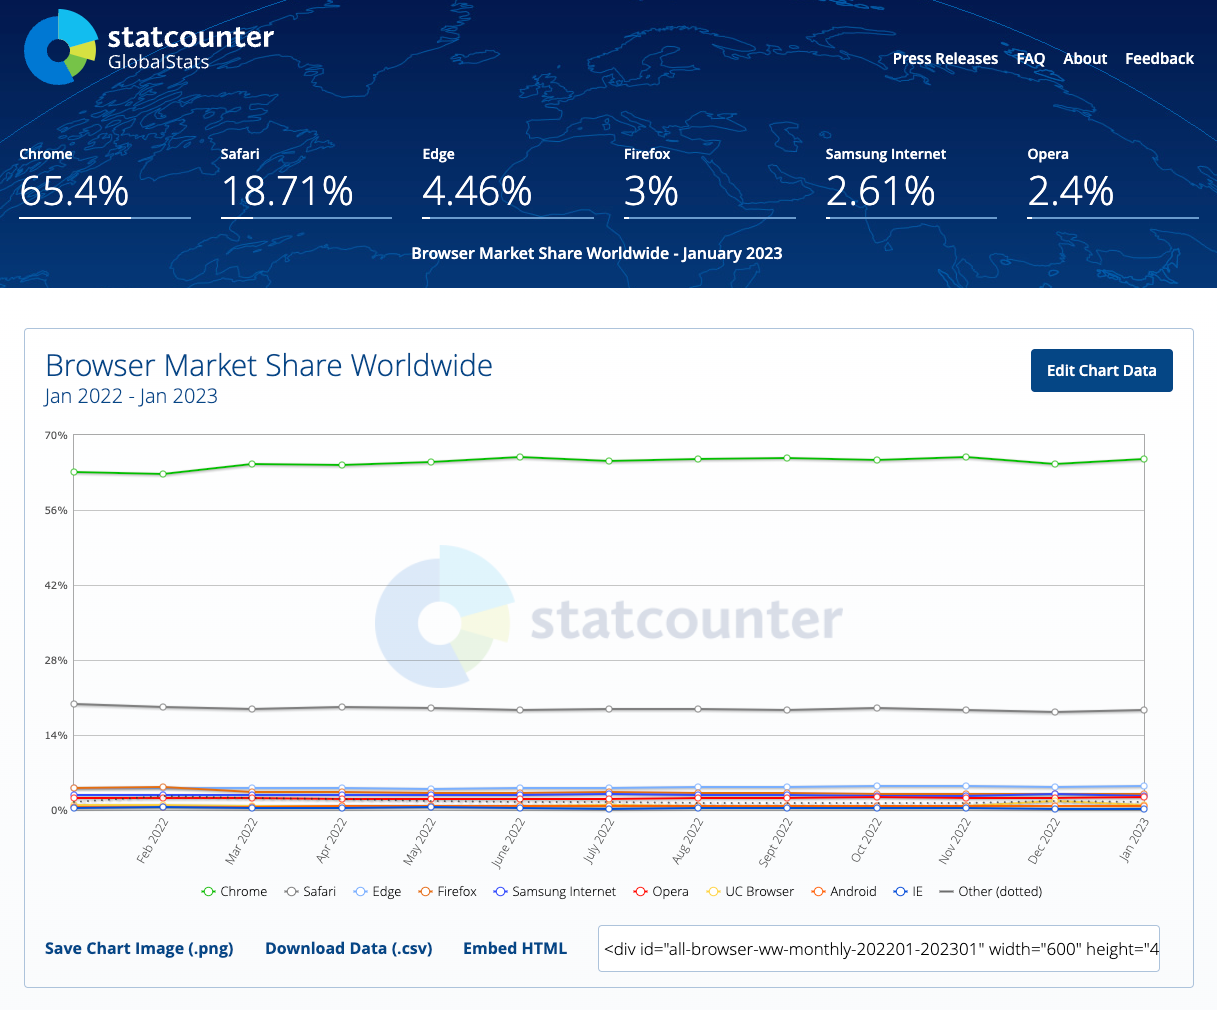Toggle the Safari series in the legend

(310, 891)
